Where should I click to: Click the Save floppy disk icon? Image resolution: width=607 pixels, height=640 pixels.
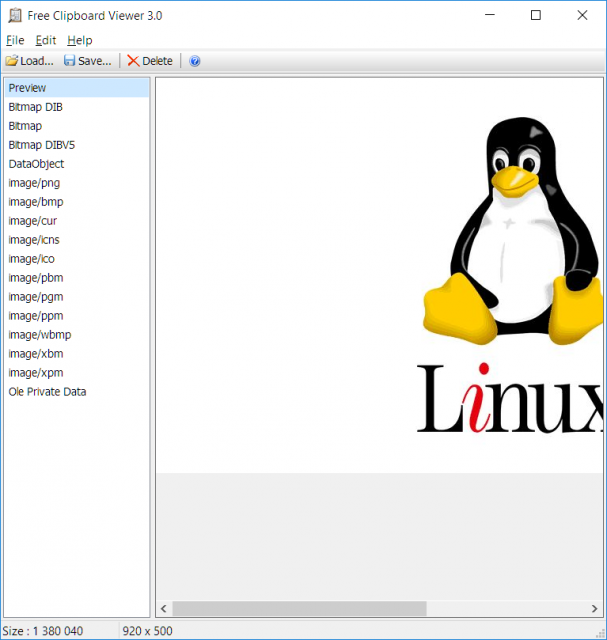point(69,61)
